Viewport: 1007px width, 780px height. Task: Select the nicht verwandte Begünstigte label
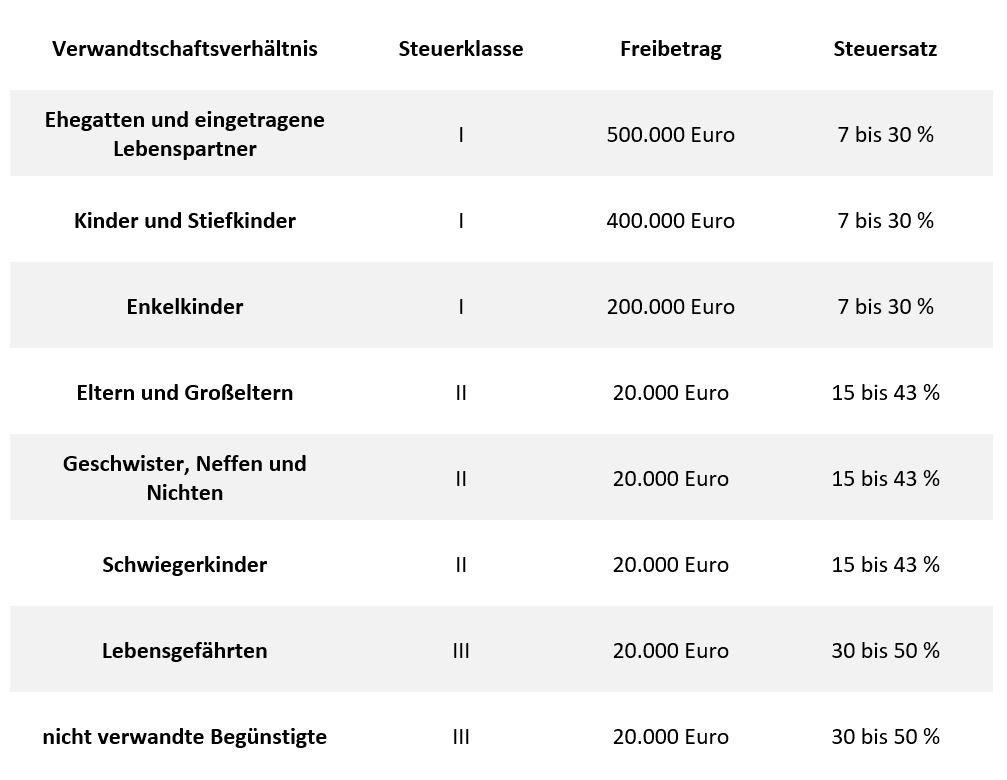[185, 737]
